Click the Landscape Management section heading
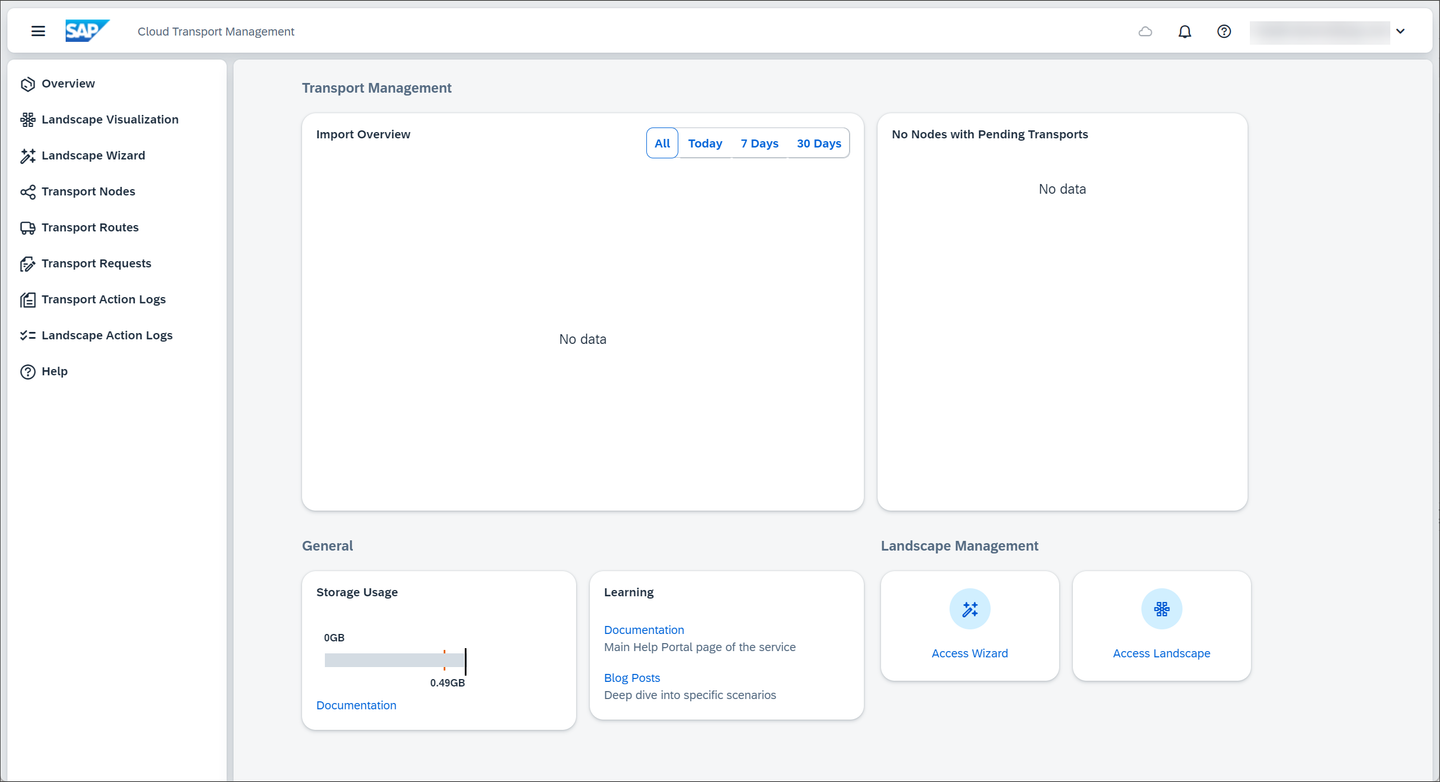This screenshot has height=782, width=1440. [960, 546]
